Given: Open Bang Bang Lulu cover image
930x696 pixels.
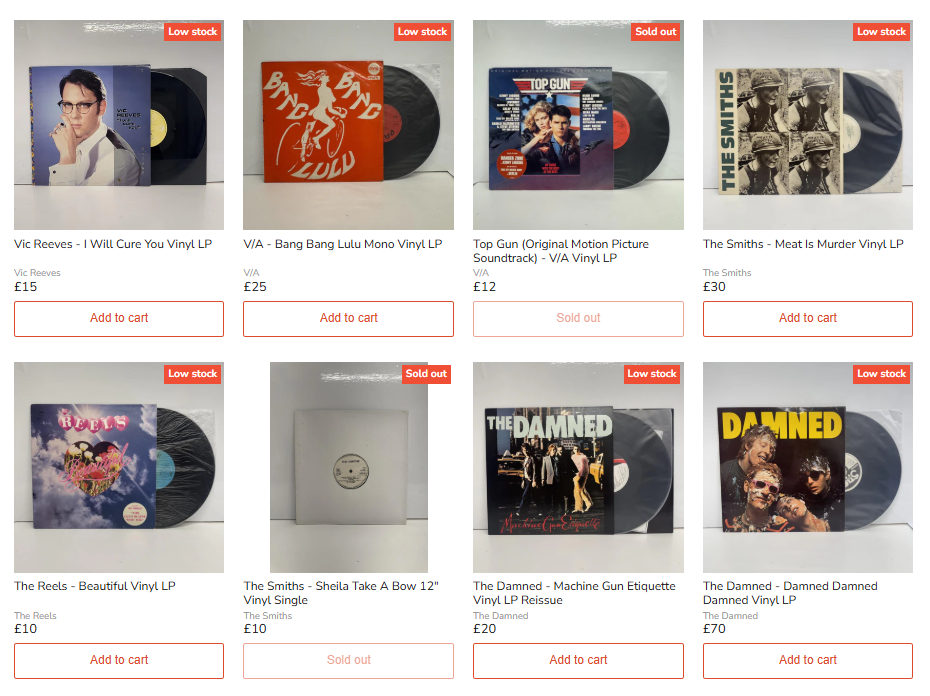Looking at the screenshot, I should [348, 125].
